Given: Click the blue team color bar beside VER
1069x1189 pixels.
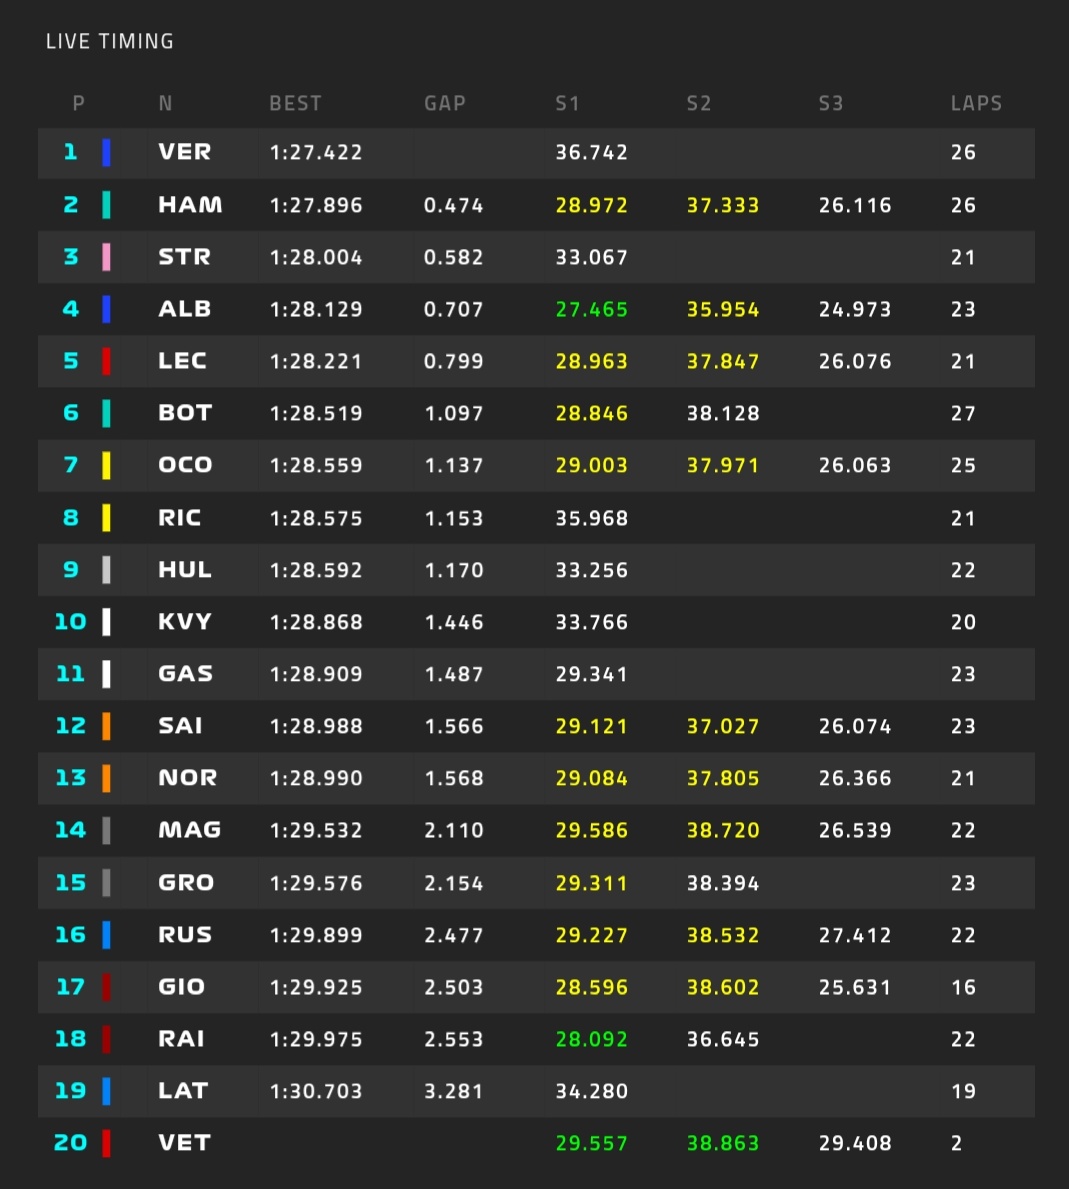Looking at the screenshot, I should (x=106, y=152).
